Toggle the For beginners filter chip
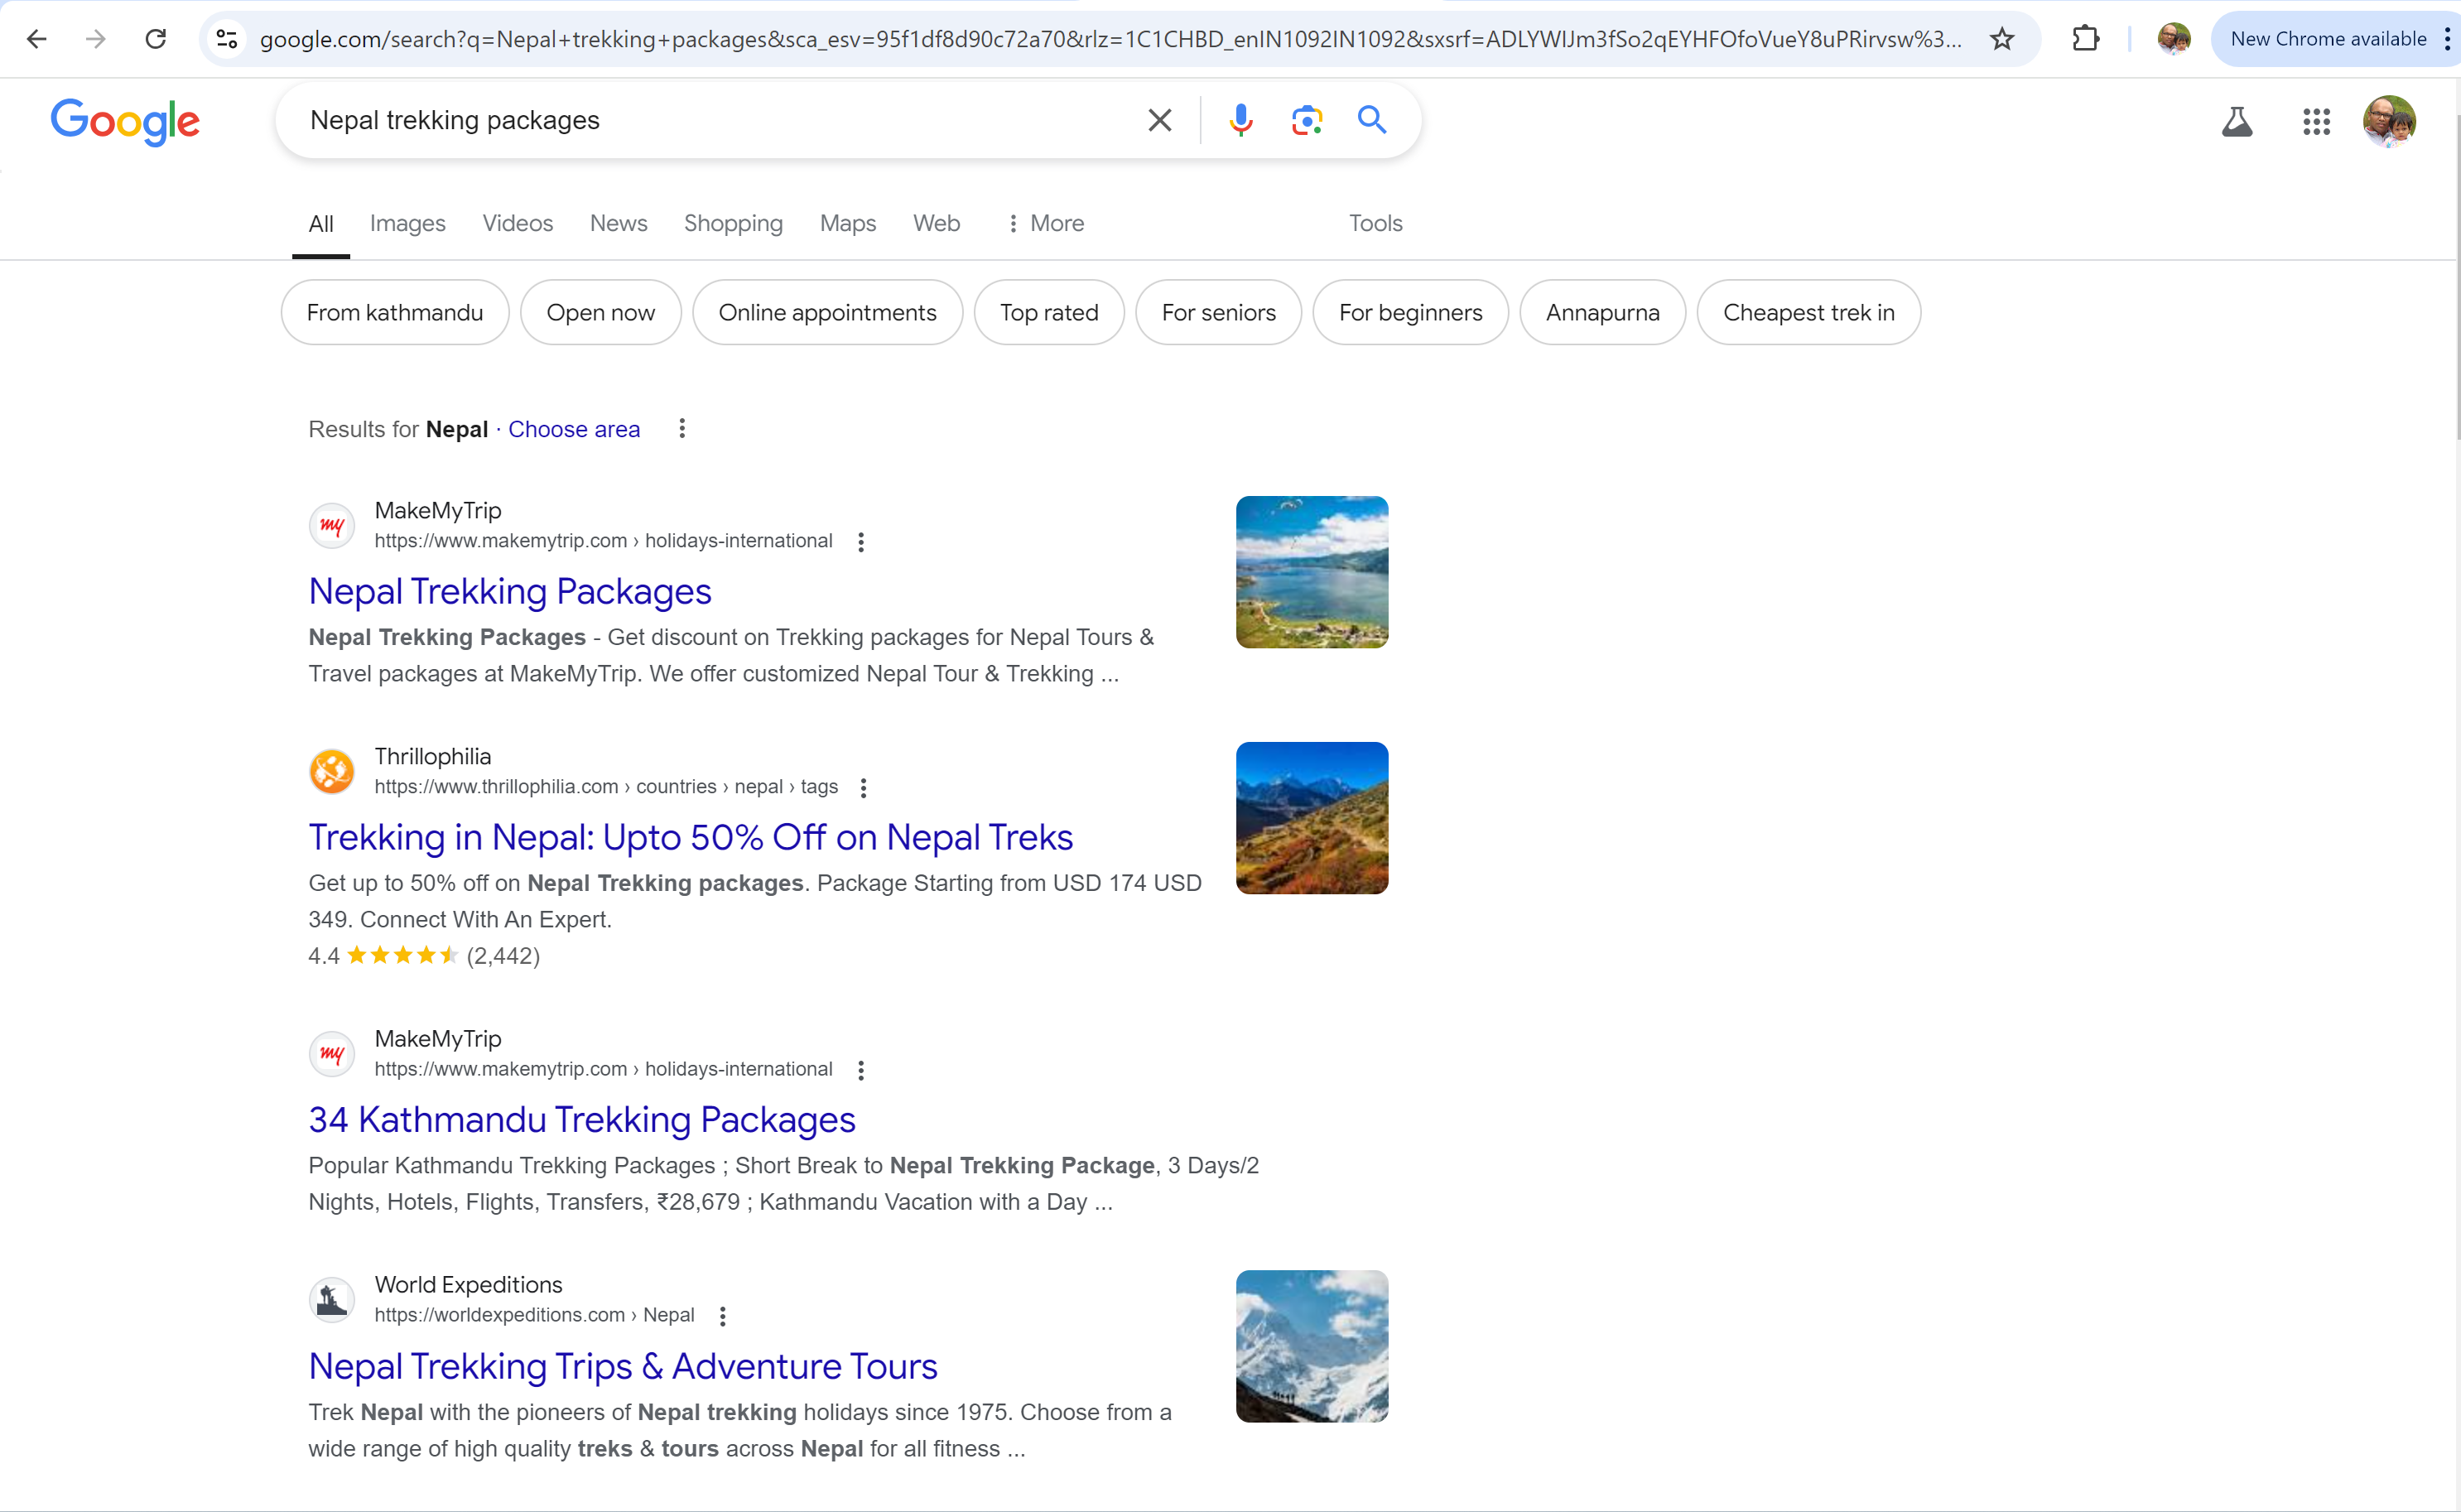Screen dimensions: 2461x1512 [1409, 313]
